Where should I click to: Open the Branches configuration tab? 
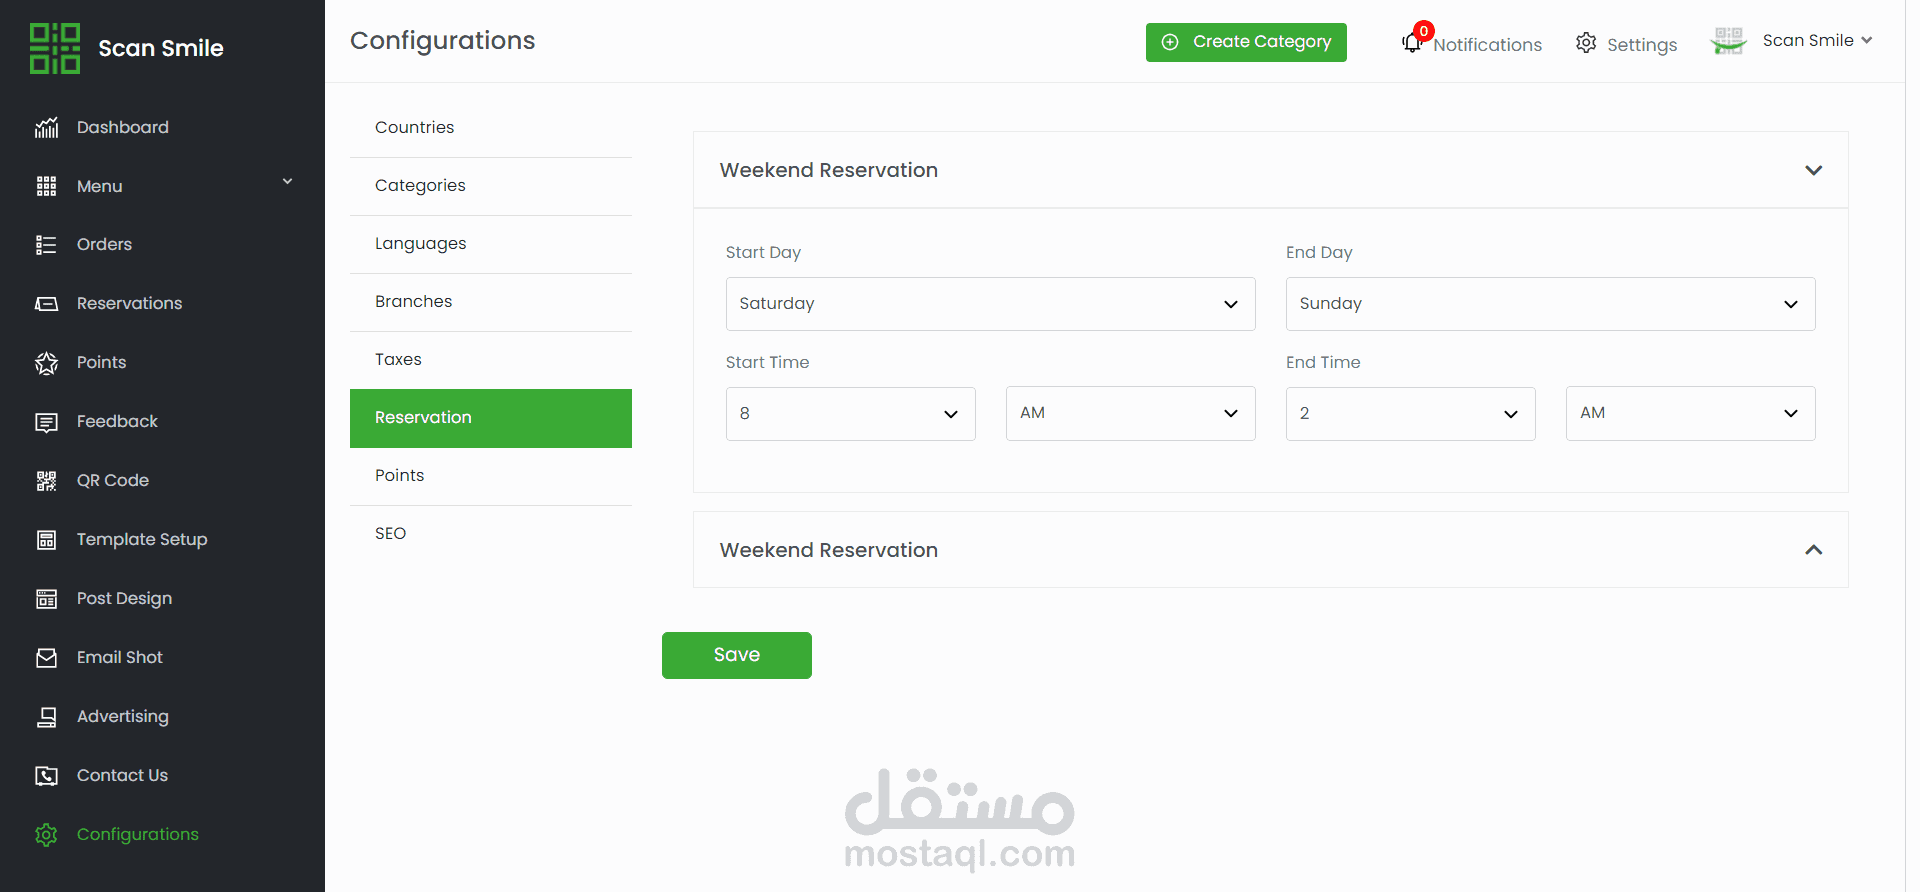pyautogui.click(x=414, y=302)
